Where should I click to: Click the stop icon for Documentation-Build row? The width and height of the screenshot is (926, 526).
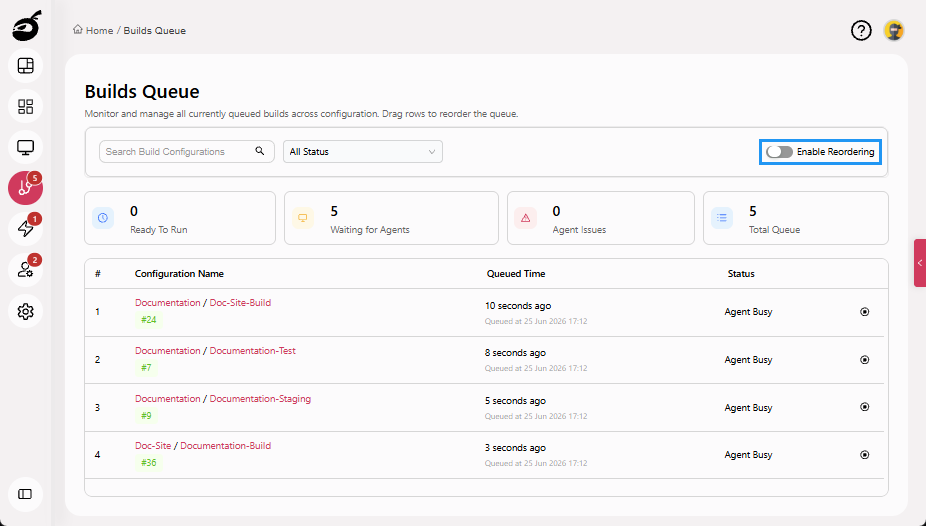pos(865,455)
